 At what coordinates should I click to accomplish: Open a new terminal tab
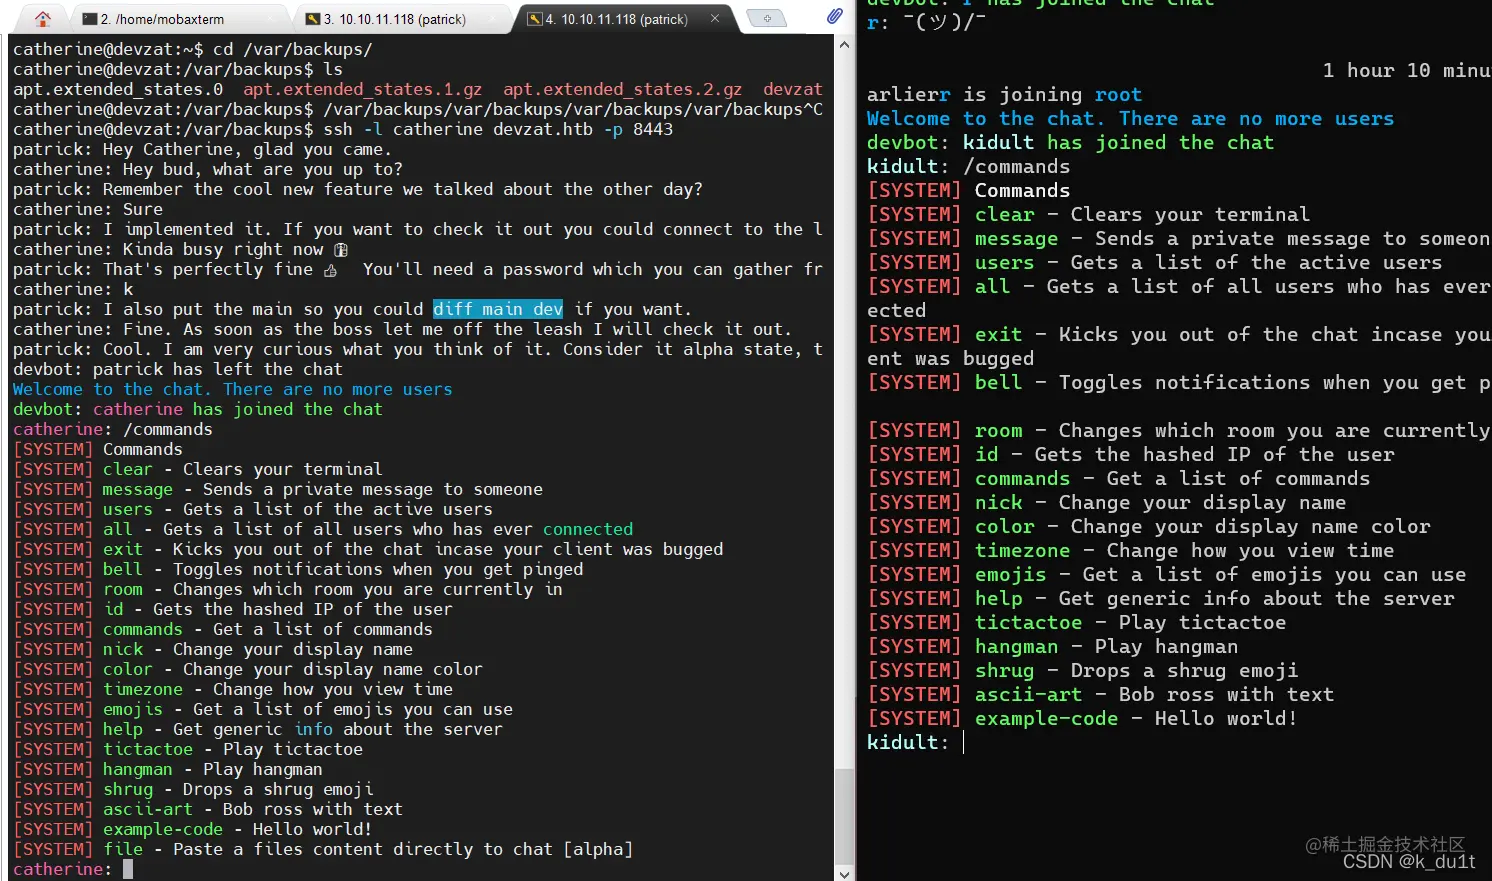tap(767, 18)
